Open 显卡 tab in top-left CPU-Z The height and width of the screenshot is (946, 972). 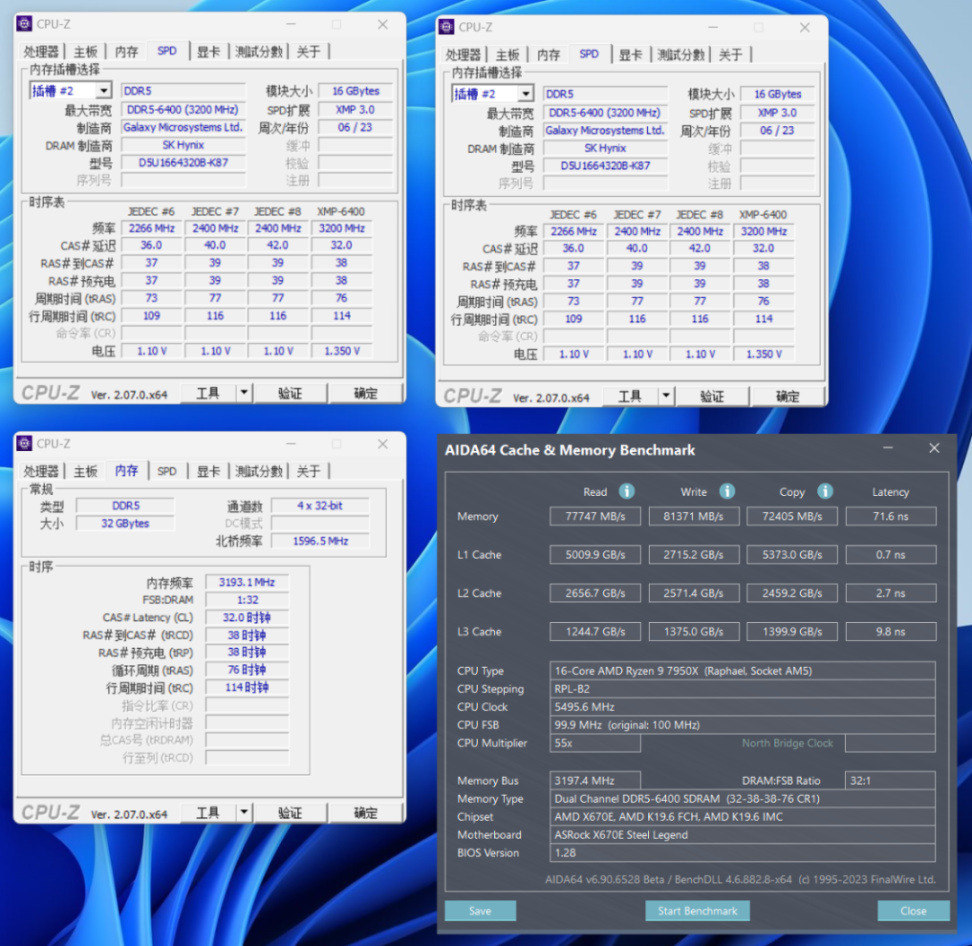[x=208, y=51]
